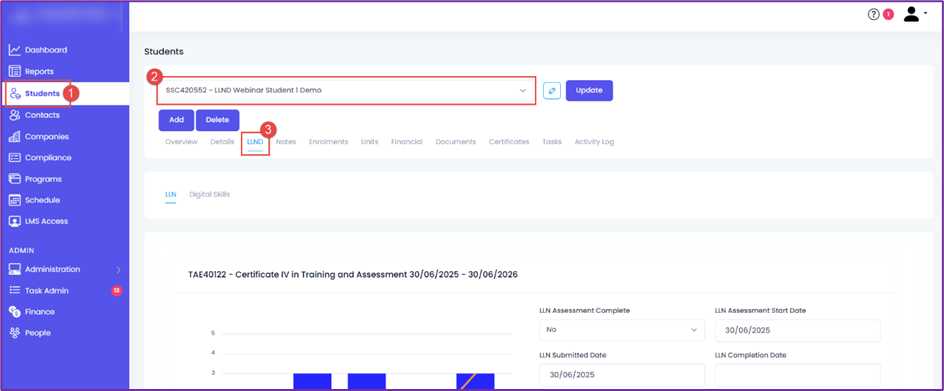The width and height of the screenshot is (944, 391).
Task: Click the LLN Submitted Date field
Action: (x=622, y=375)
